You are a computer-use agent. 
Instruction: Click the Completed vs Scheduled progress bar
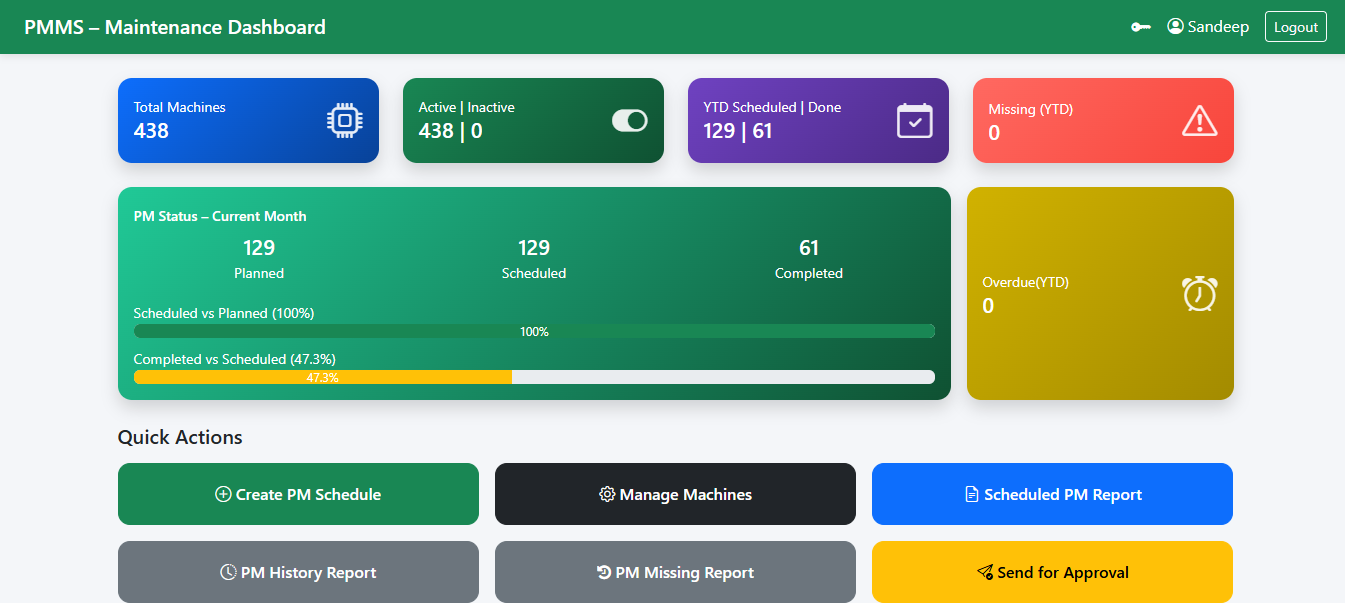[534, 377]
